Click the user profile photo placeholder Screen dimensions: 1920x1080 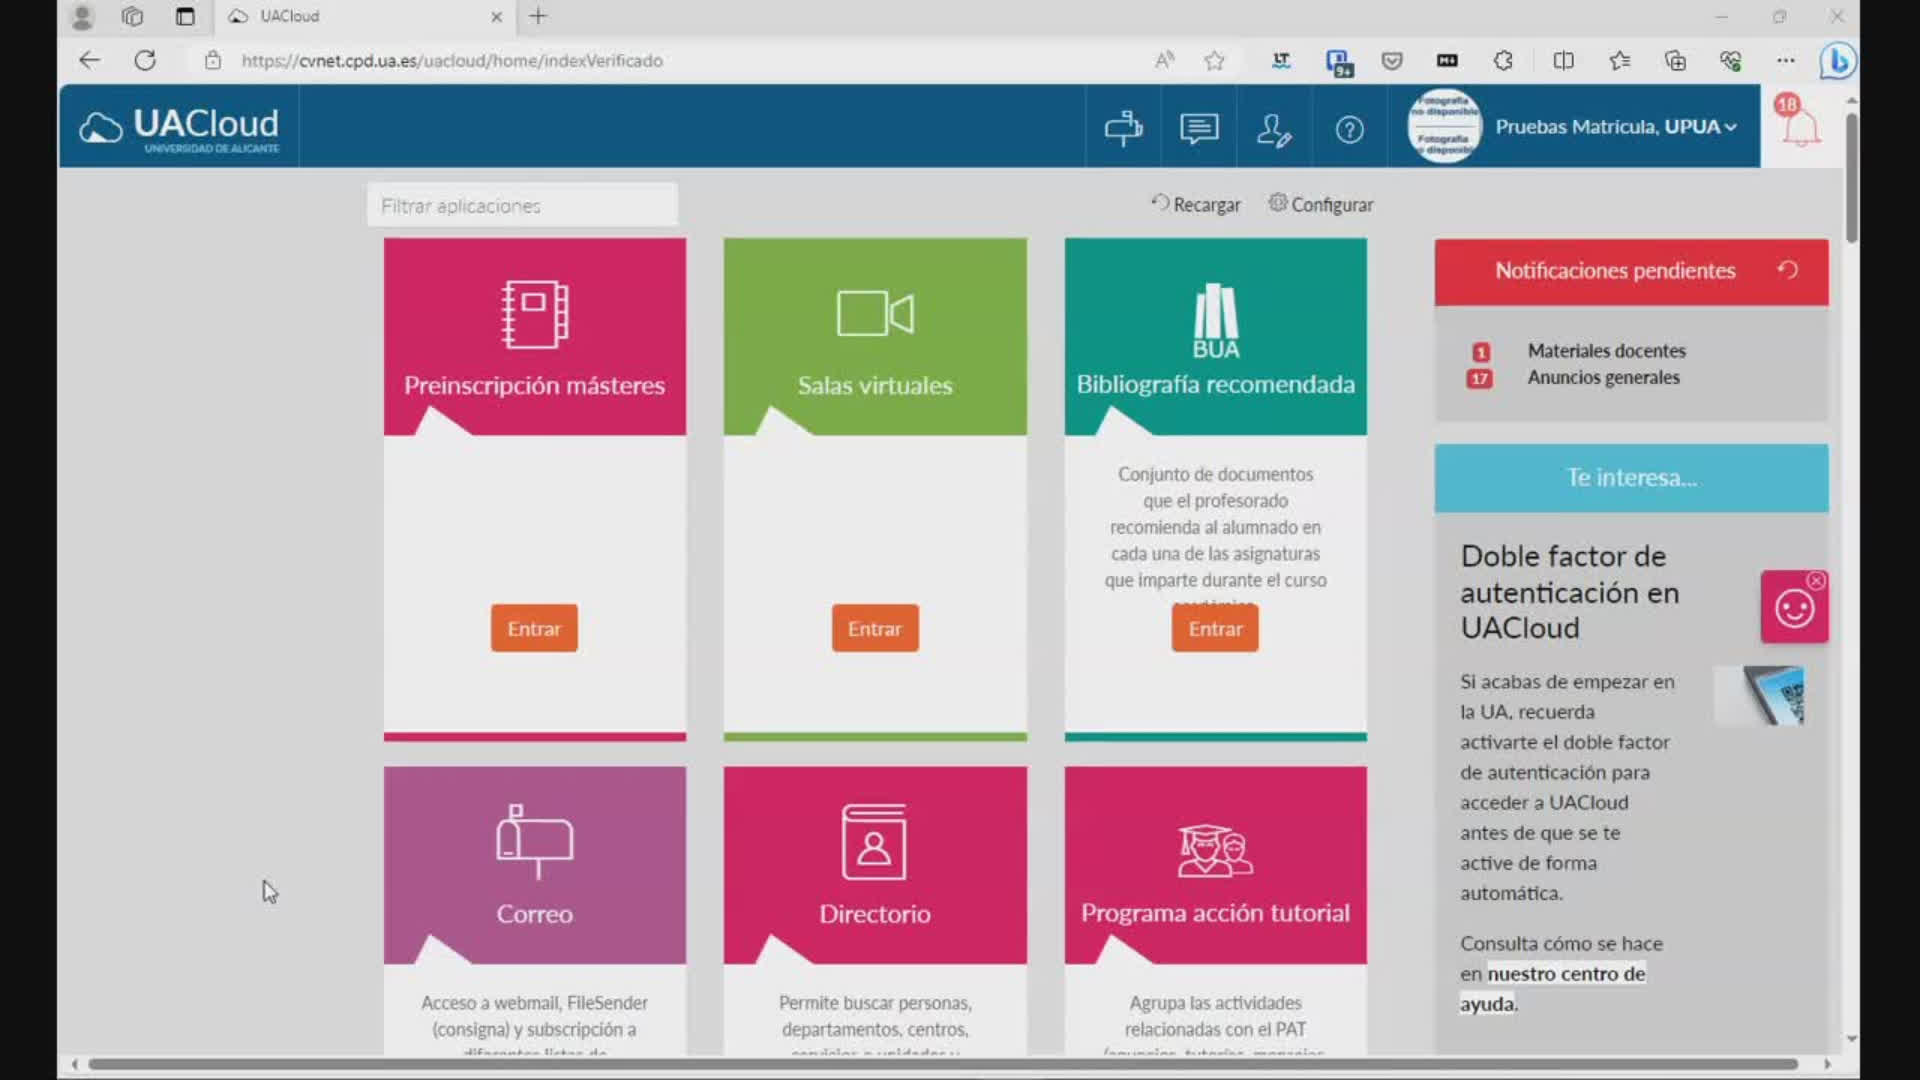(1443, 126)
